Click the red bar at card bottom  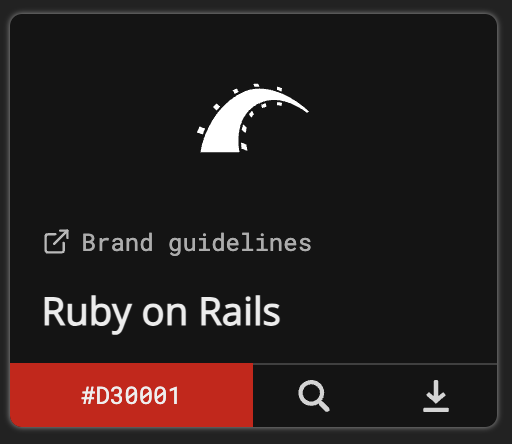coord(131,395)
